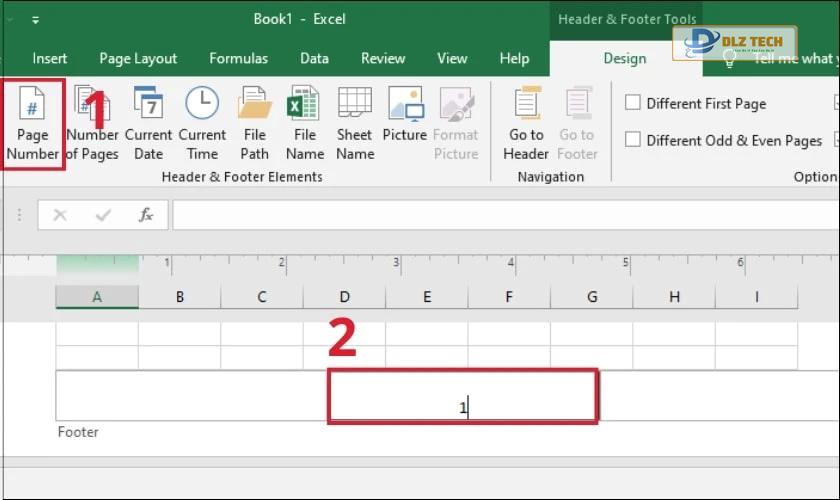
Task: Open the Insert ribbon tab
Action: 50,58
